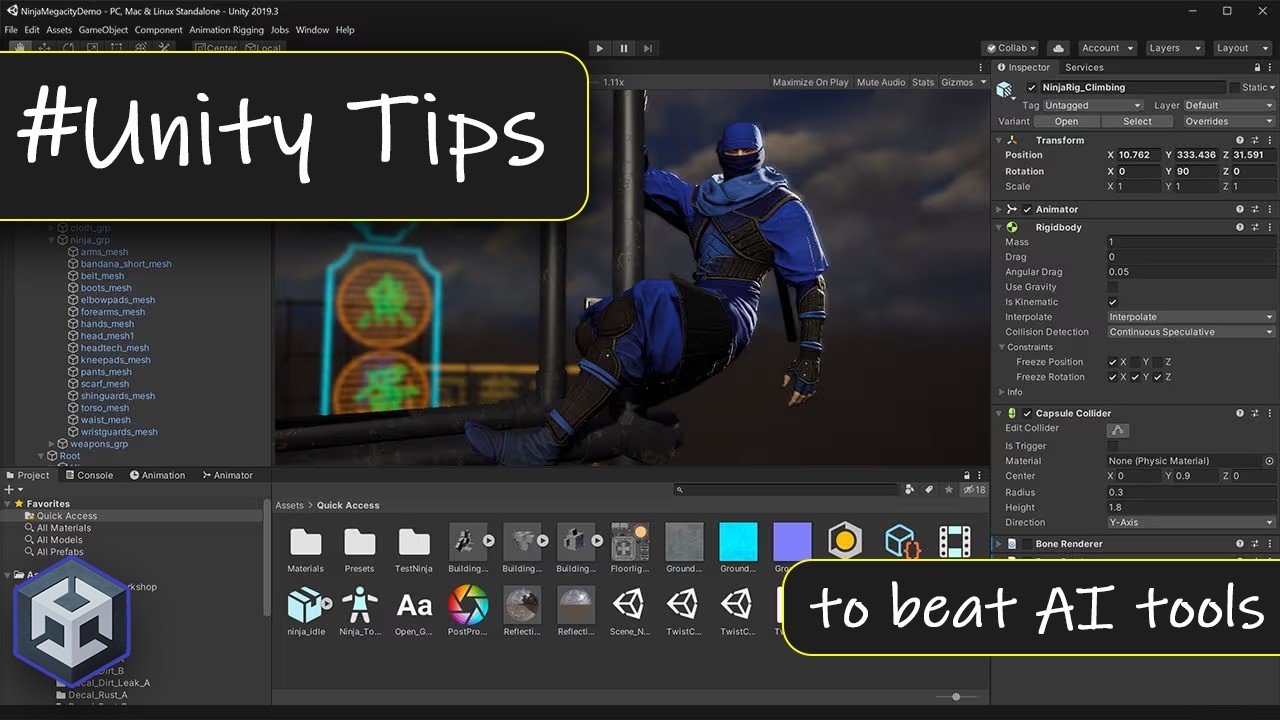Image resolution: width=1280 pixels, height=720 pixels.
Task: Click the favorites star icon in the Project toolbar
Action: pyautogui.click(x=949, y=490)
